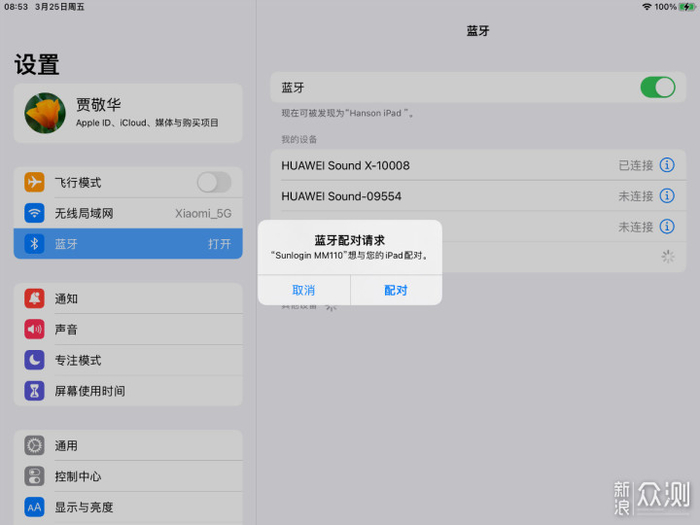This screenshot has height=525, width=700.
Task: Toggle the Bluetooth switch off
Action: pos(658,87)
